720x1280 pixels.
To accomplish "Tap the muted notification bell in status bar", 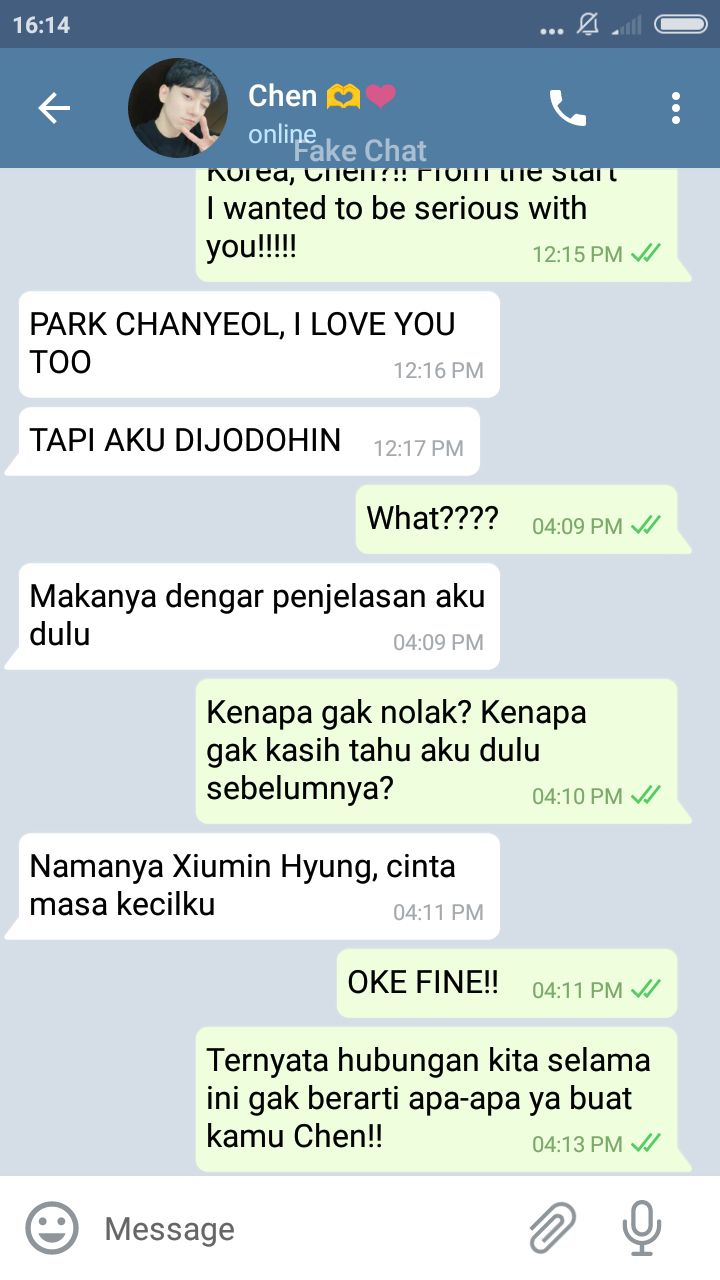I will click(x=588, y=25).
